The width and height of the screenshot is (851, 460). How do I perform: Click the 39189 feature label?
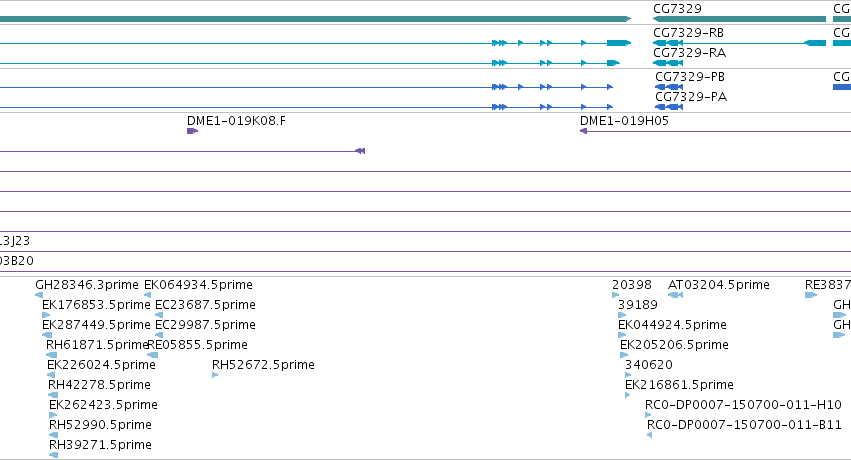[x=638, y=305]
